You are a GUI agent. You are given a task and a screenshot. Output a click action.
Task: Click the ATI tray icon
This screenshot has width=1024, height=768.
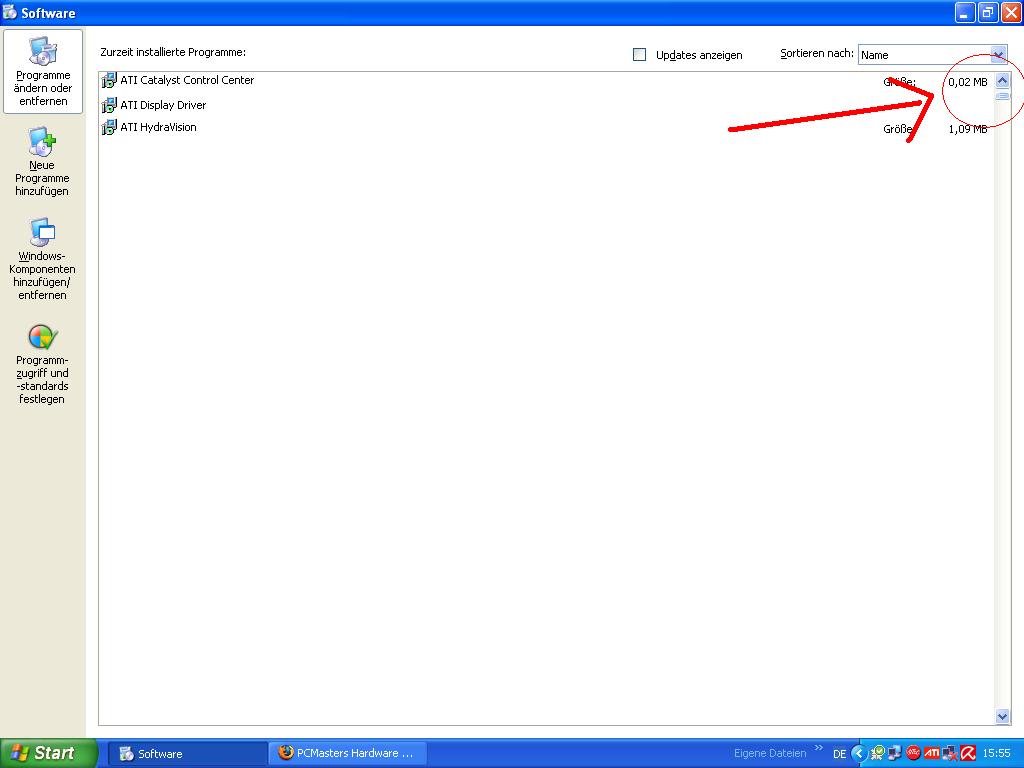[932, 753]
